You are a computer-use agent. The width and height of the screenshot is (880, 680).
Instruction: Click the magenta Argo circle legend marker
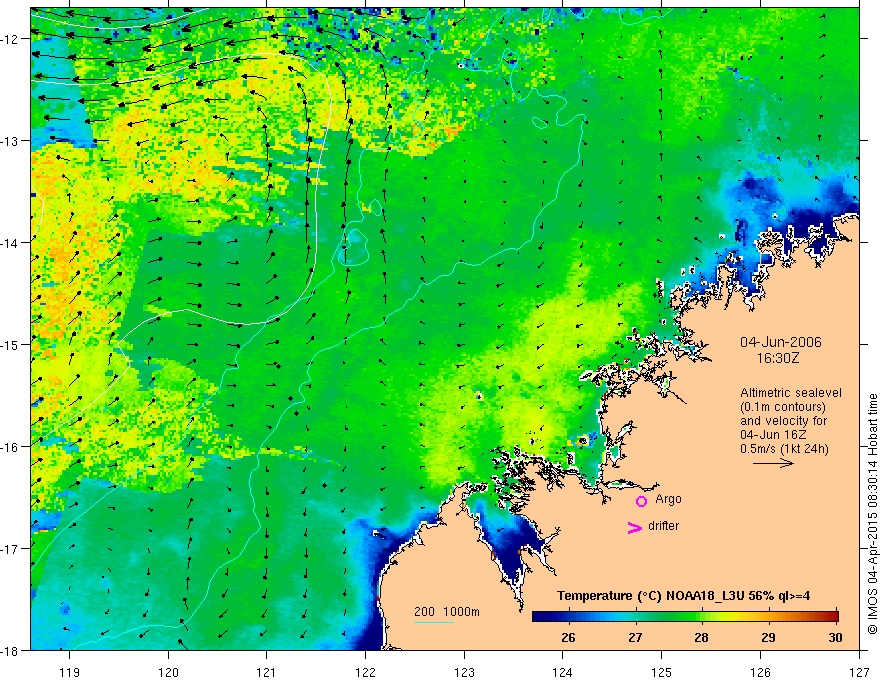(x=641, y=501)
